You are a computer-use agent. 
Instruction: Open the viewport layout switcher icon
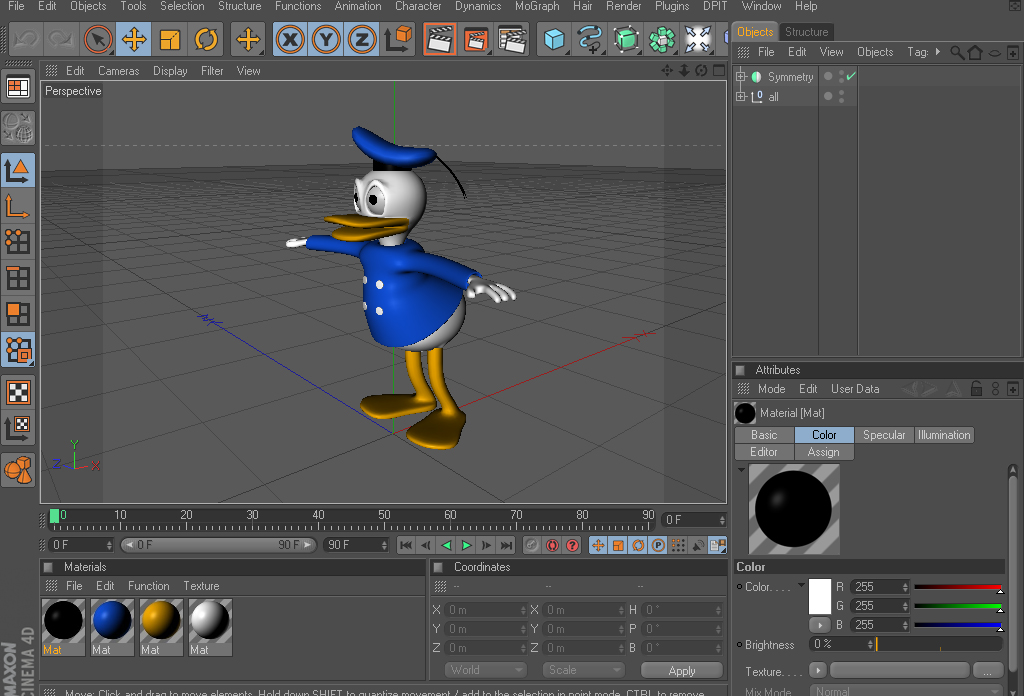18,87
